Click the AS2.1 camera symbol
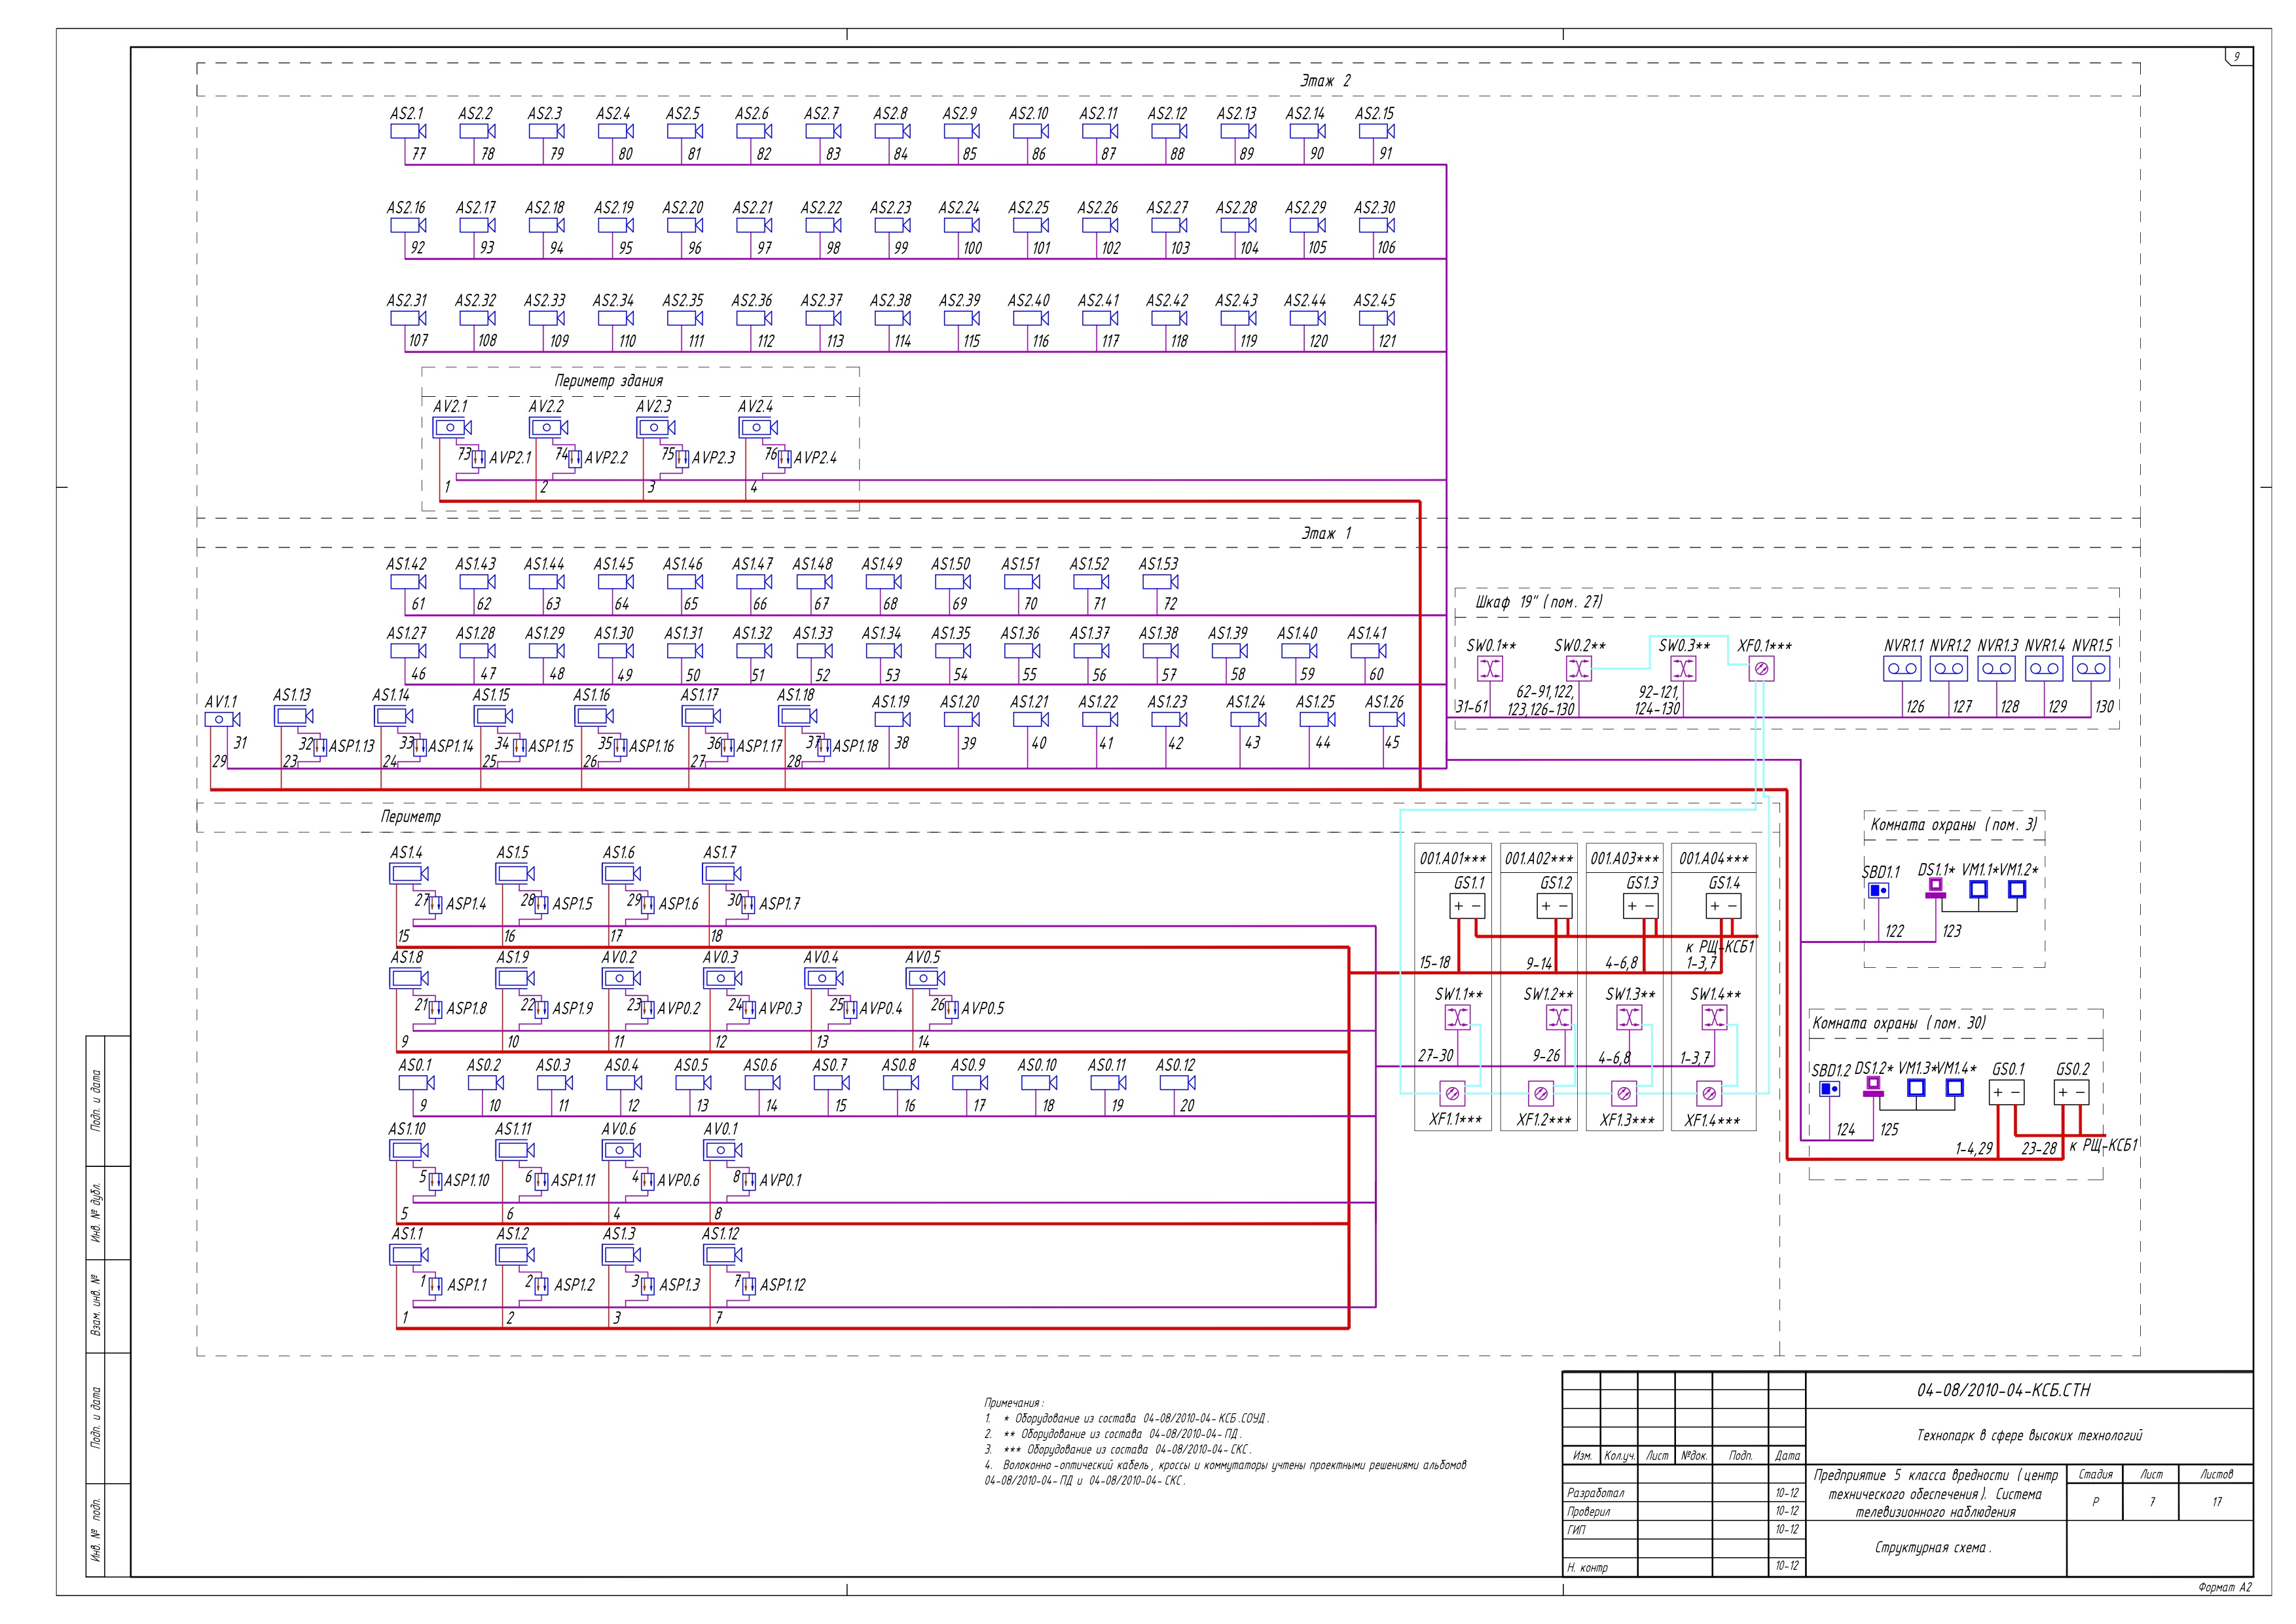 407,131
